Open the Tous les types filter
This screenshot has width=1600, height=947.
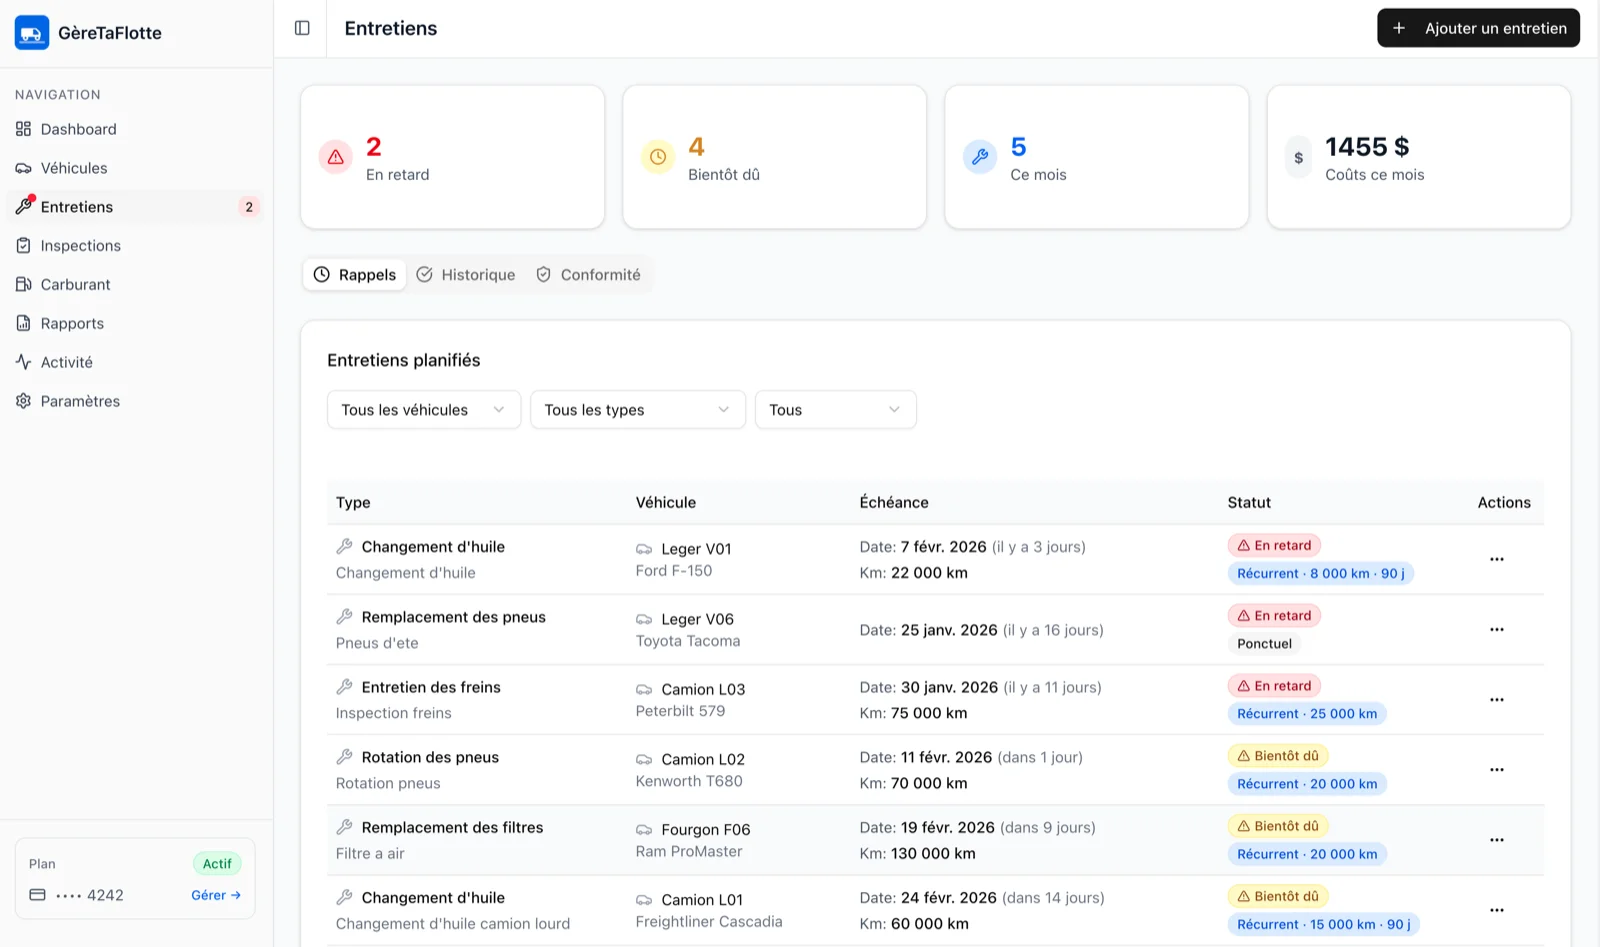coord(637,410)
